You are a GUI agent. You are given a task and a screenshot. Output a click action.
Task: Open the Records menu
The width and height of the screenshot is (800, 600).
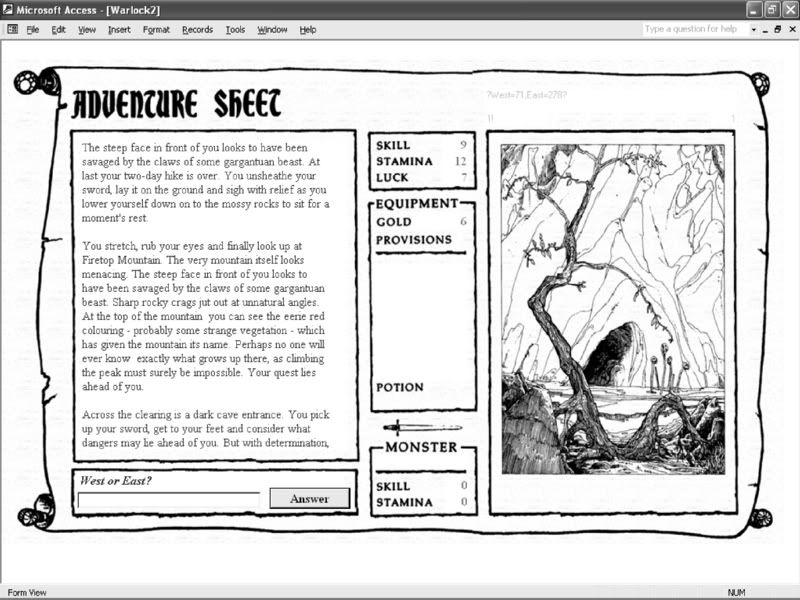tap(197, 30)
